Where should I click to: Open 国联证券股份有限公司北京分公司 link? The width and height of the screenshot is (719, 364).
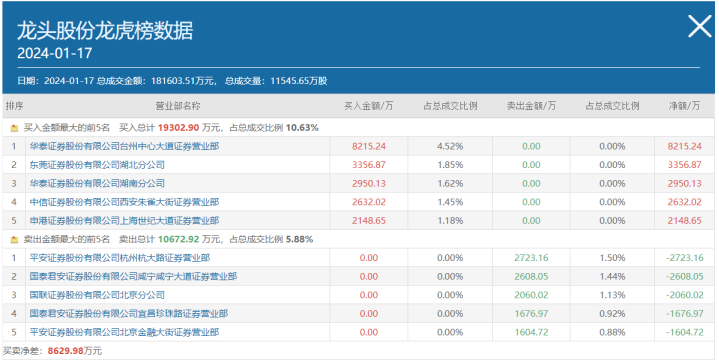click(x=97, y=295)
